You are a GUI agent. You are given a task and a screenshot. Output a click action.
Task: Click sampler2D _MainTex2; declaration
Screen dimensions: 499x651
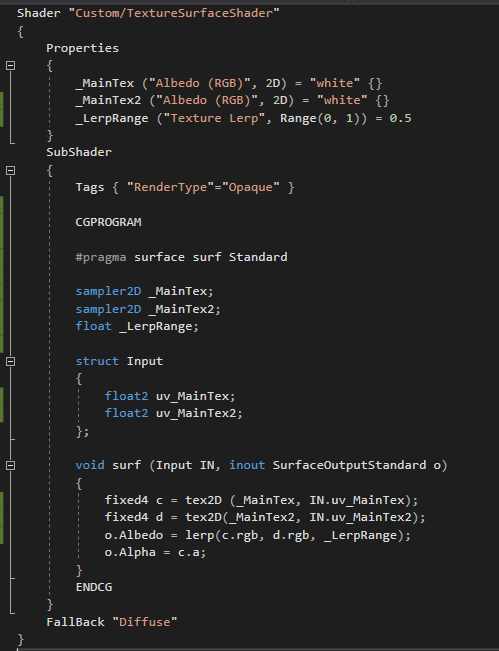(148, 309)
